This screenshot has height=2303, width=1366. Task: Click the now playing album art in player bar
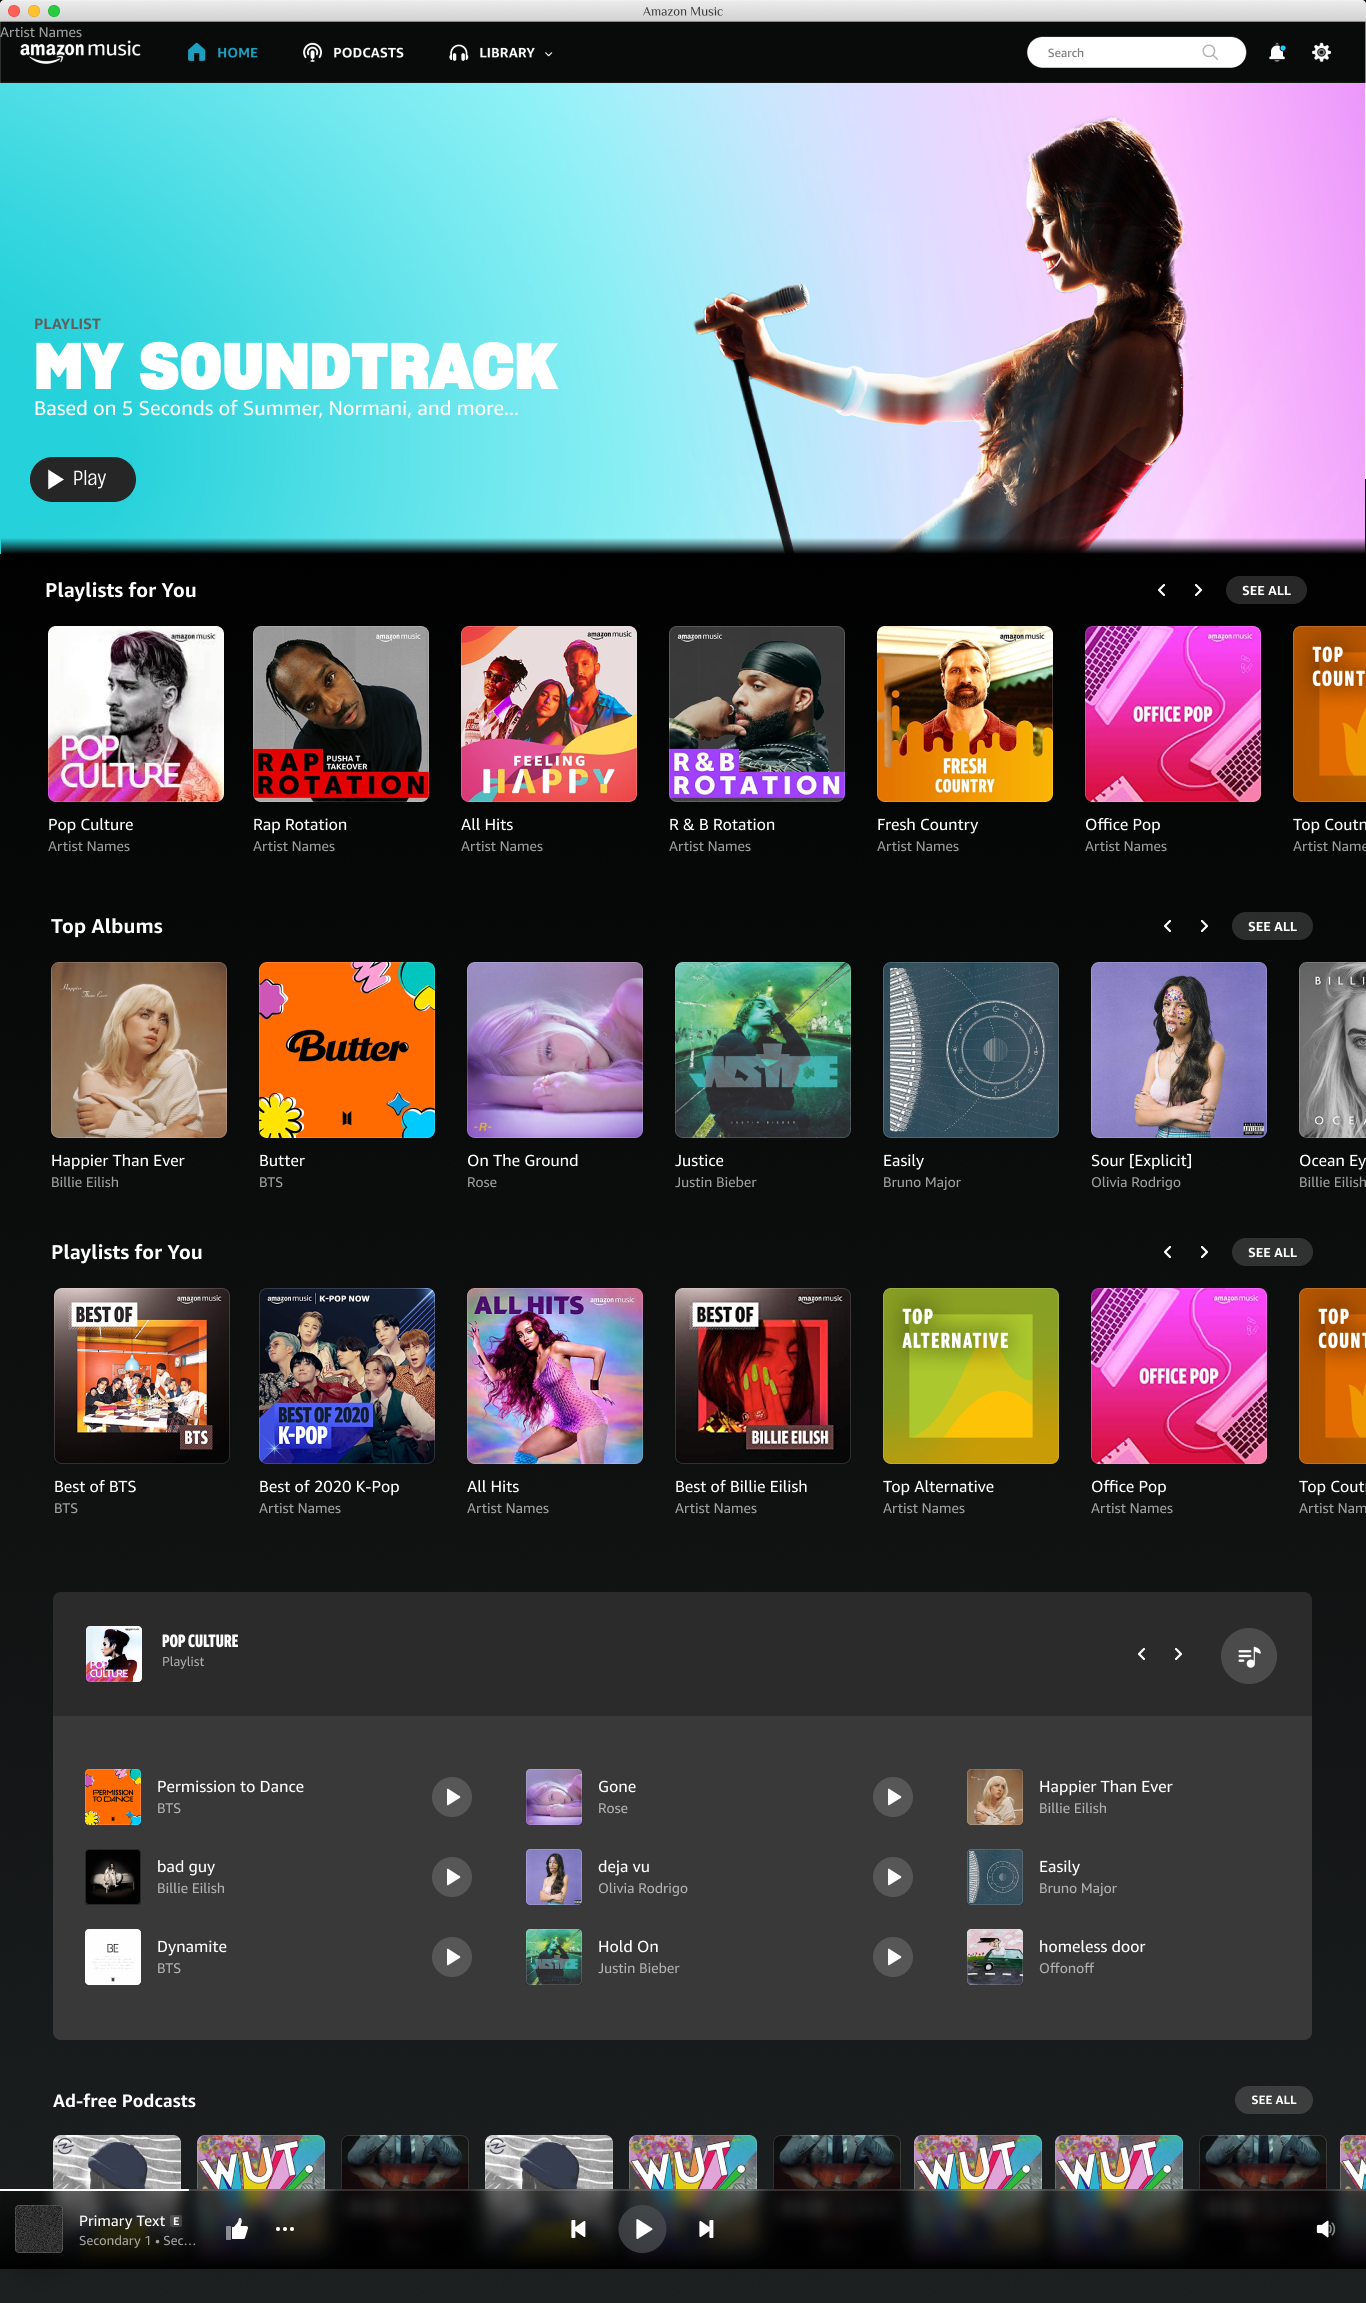coord(40,2229)
